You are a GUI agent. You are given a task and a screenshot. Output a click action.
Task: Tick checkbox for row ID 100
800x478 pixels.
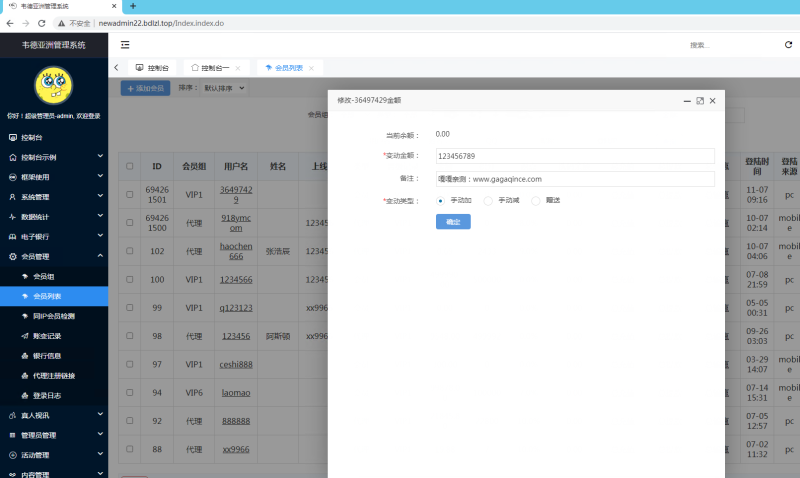pos(130,280)
